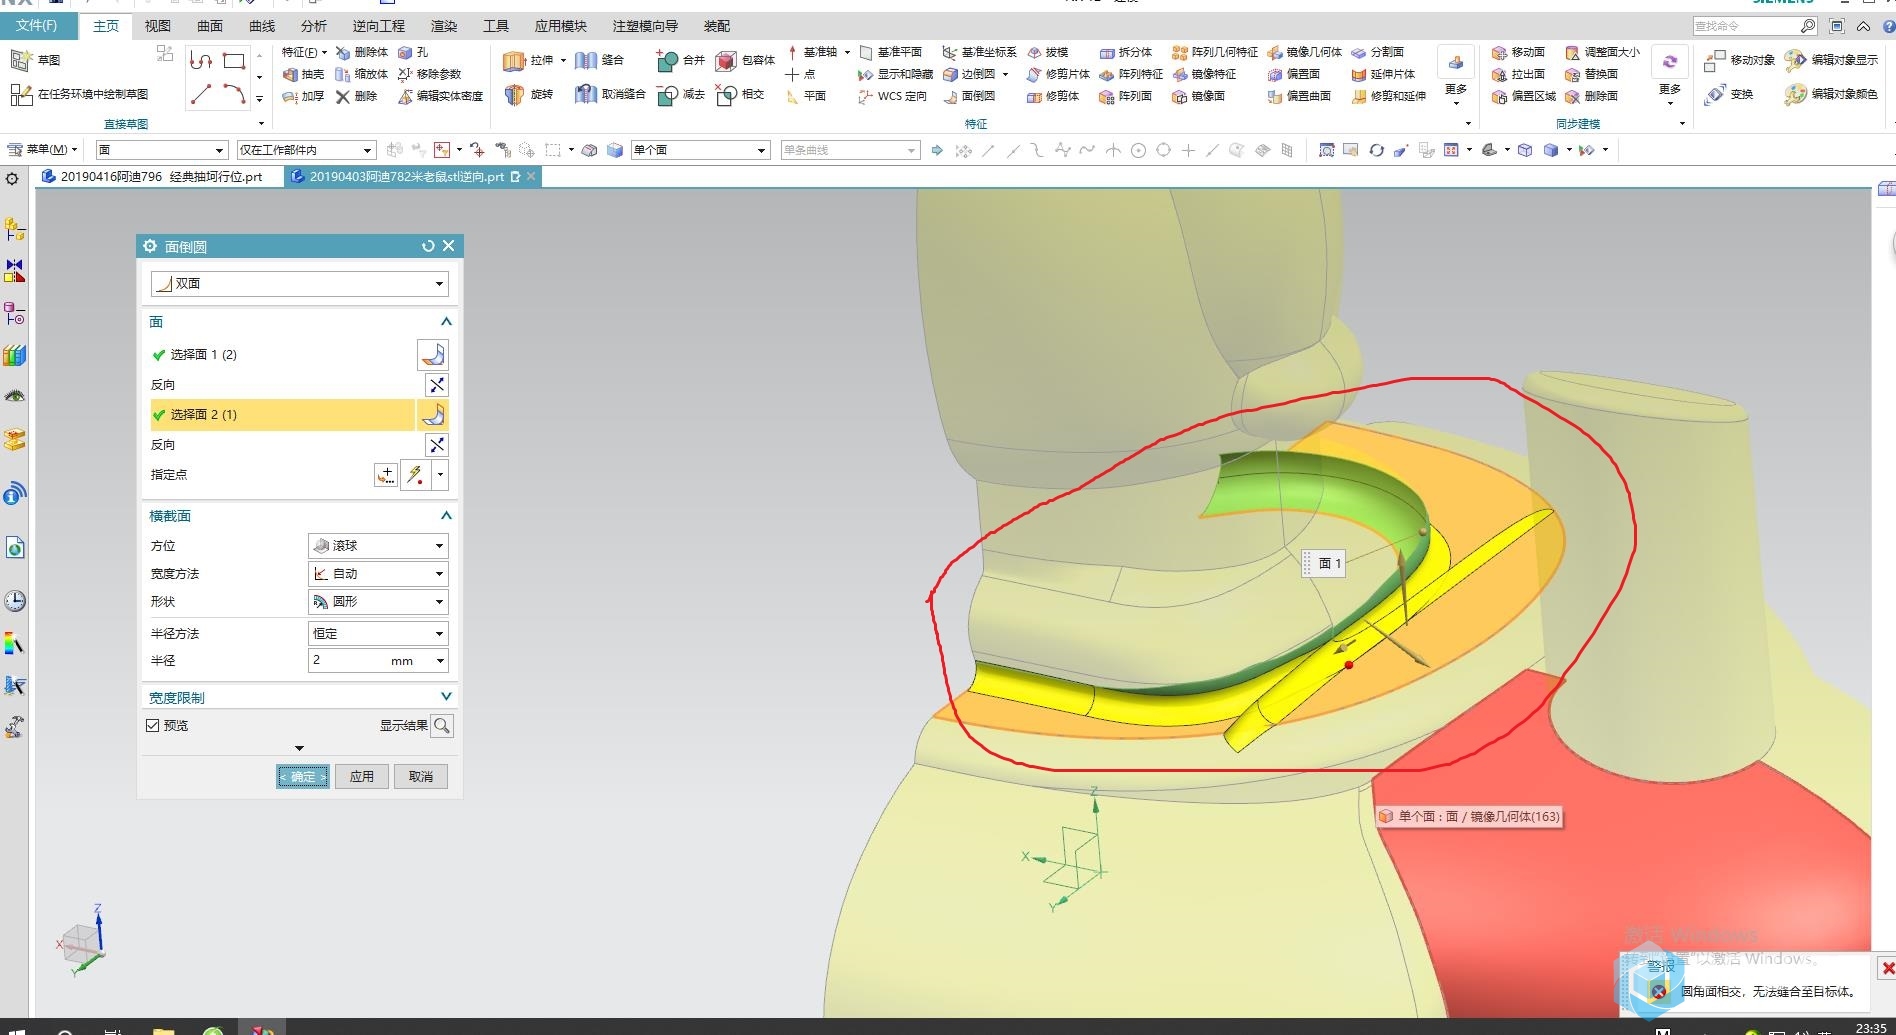Switch to the 应用模块 ribbon tab
The width and height of the screenshot is (1896, 1035).
click(x=561, y=26)
